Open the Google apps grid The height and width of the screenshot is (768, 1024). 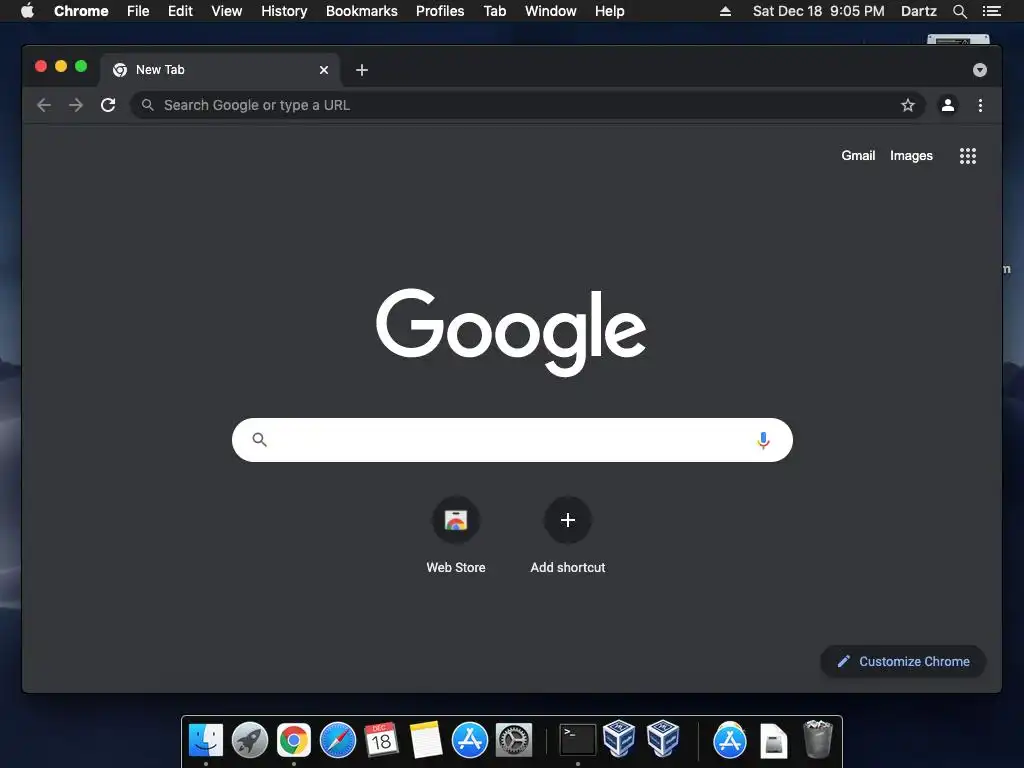[x=968, y=155]
